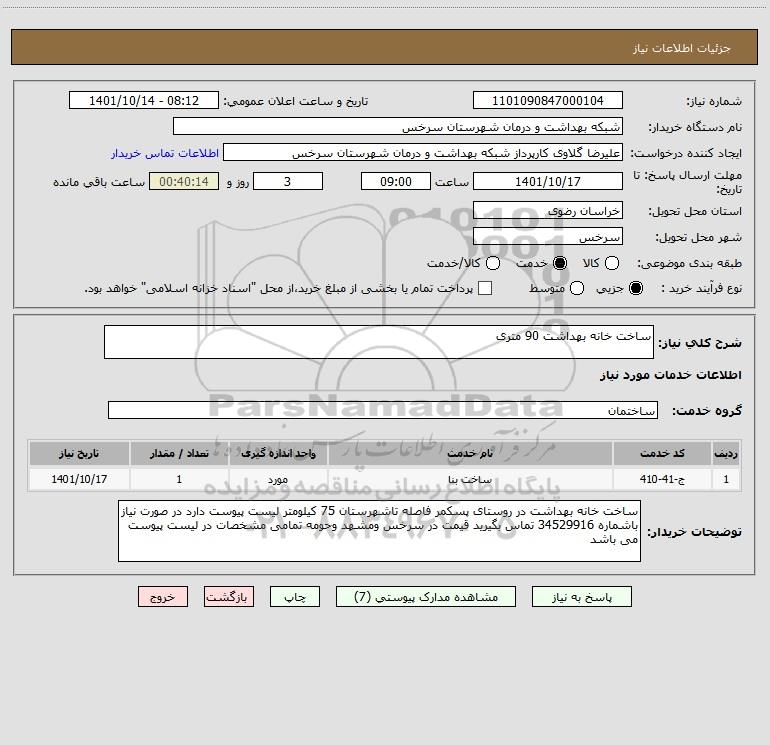Click the کد خدمت column header

click(662, 453)
